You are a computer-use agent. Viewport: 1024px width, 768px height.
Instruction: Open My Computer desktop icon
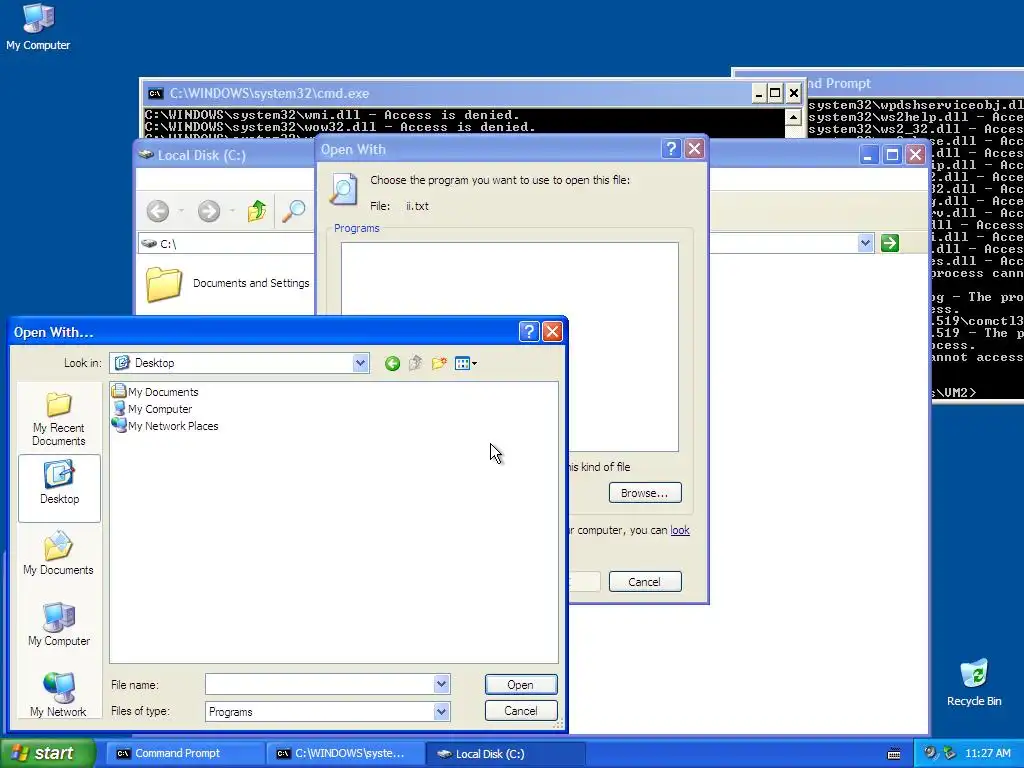tap(38, 27)
